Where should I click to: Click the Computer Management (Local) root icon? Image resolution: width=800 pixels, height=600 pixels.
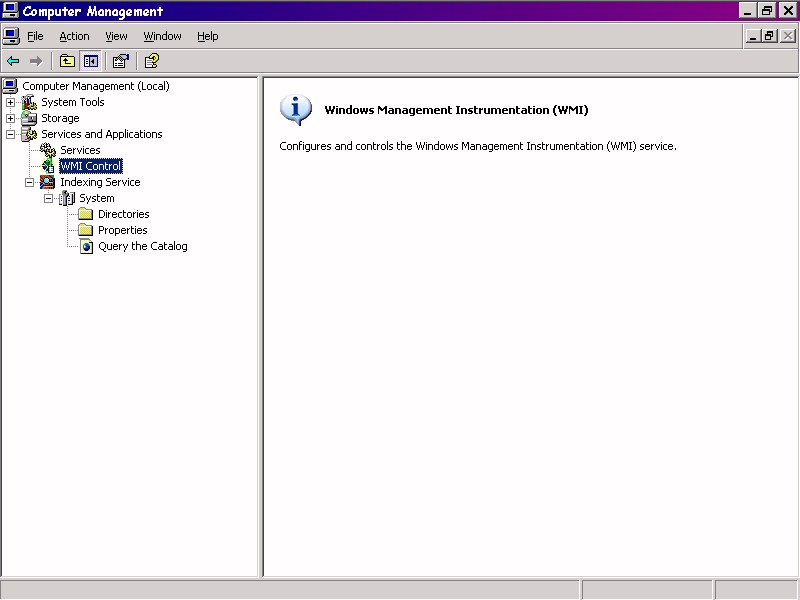[x=10, y=86]
